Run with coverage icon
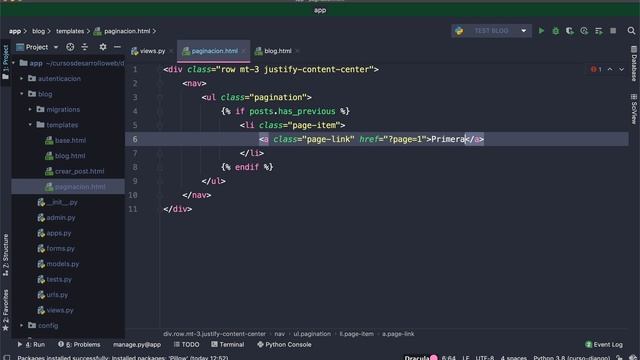 [x=570, y=31]
